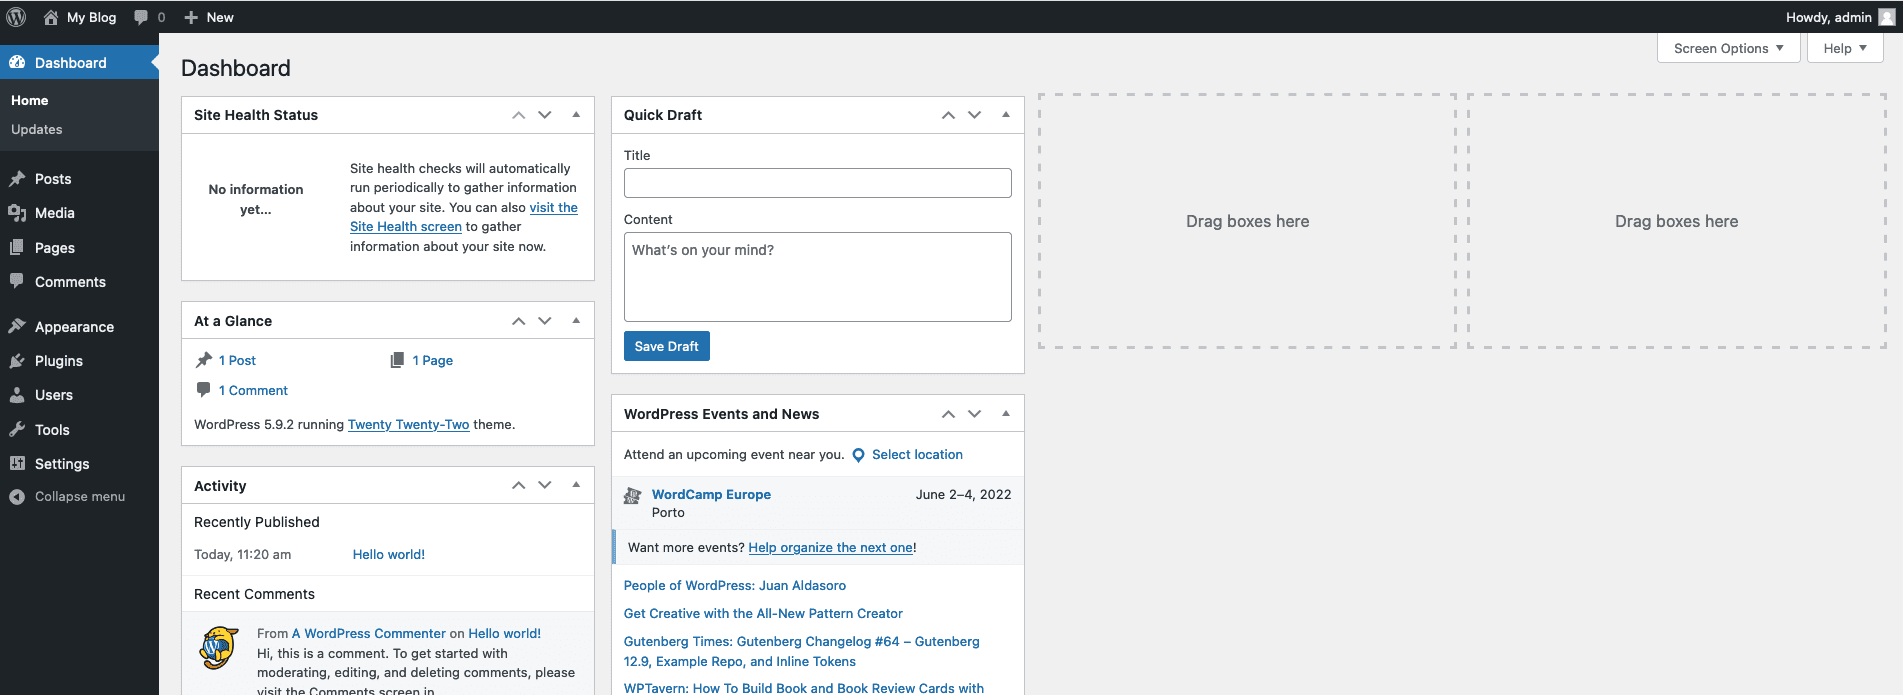Click the Quick Draft Title field
Screen dimensions: 1903x695
[817, 183]
